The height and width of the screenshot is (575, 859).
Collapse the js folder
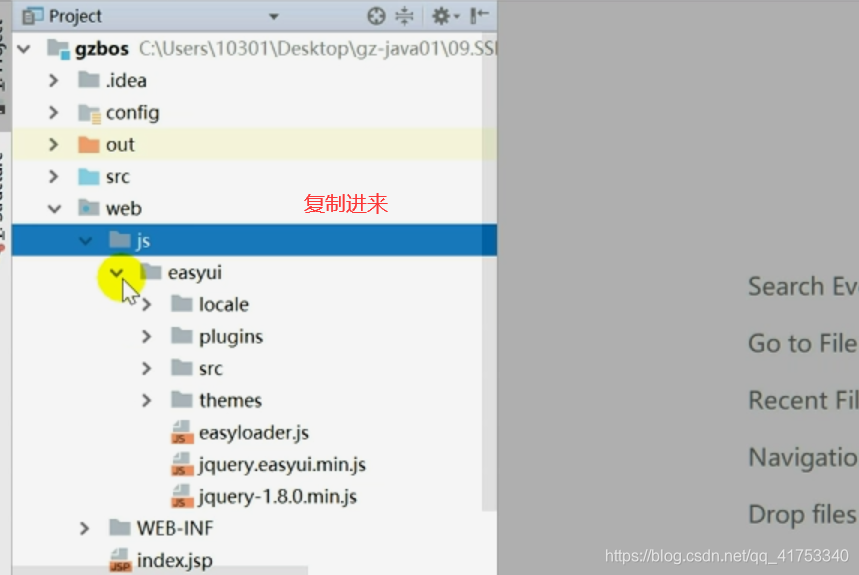(85, 240)
